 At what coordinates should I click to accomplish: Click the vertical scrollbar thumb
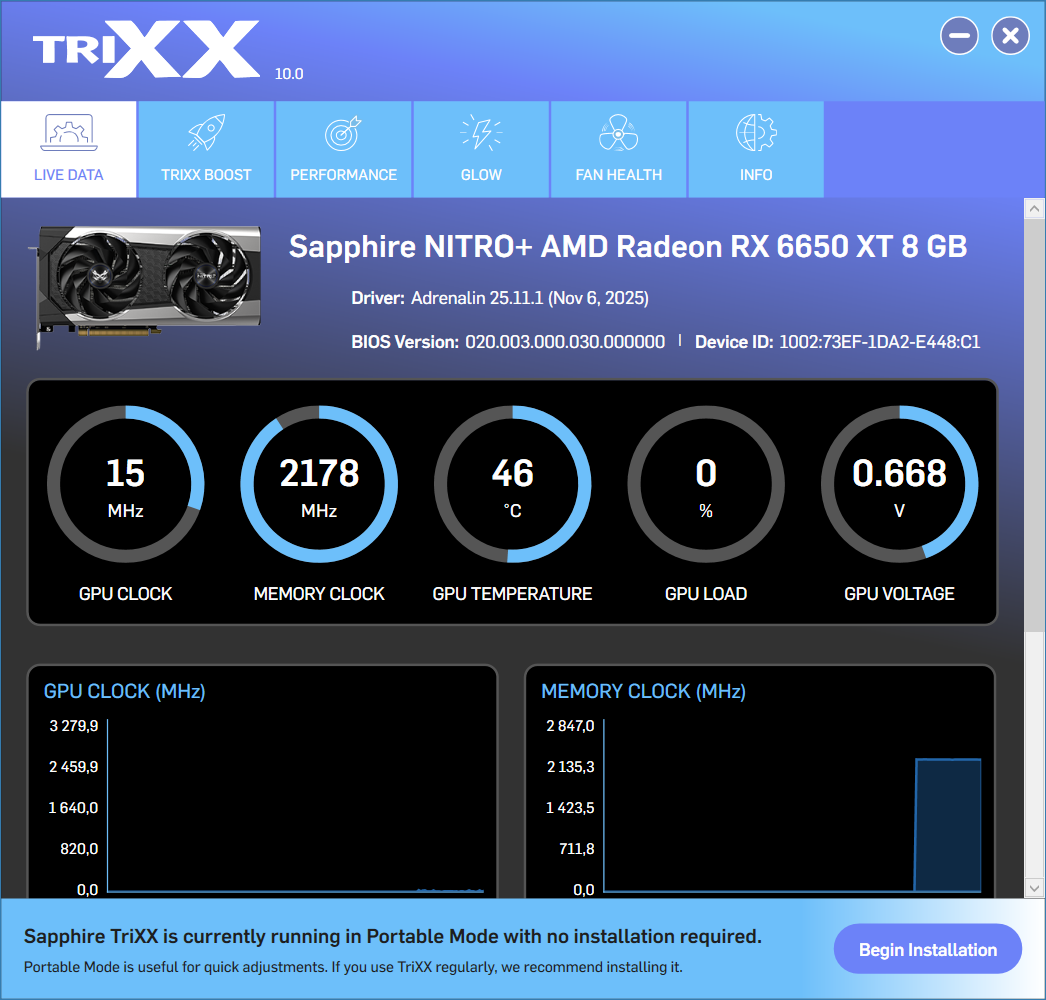coord(1034,425)
